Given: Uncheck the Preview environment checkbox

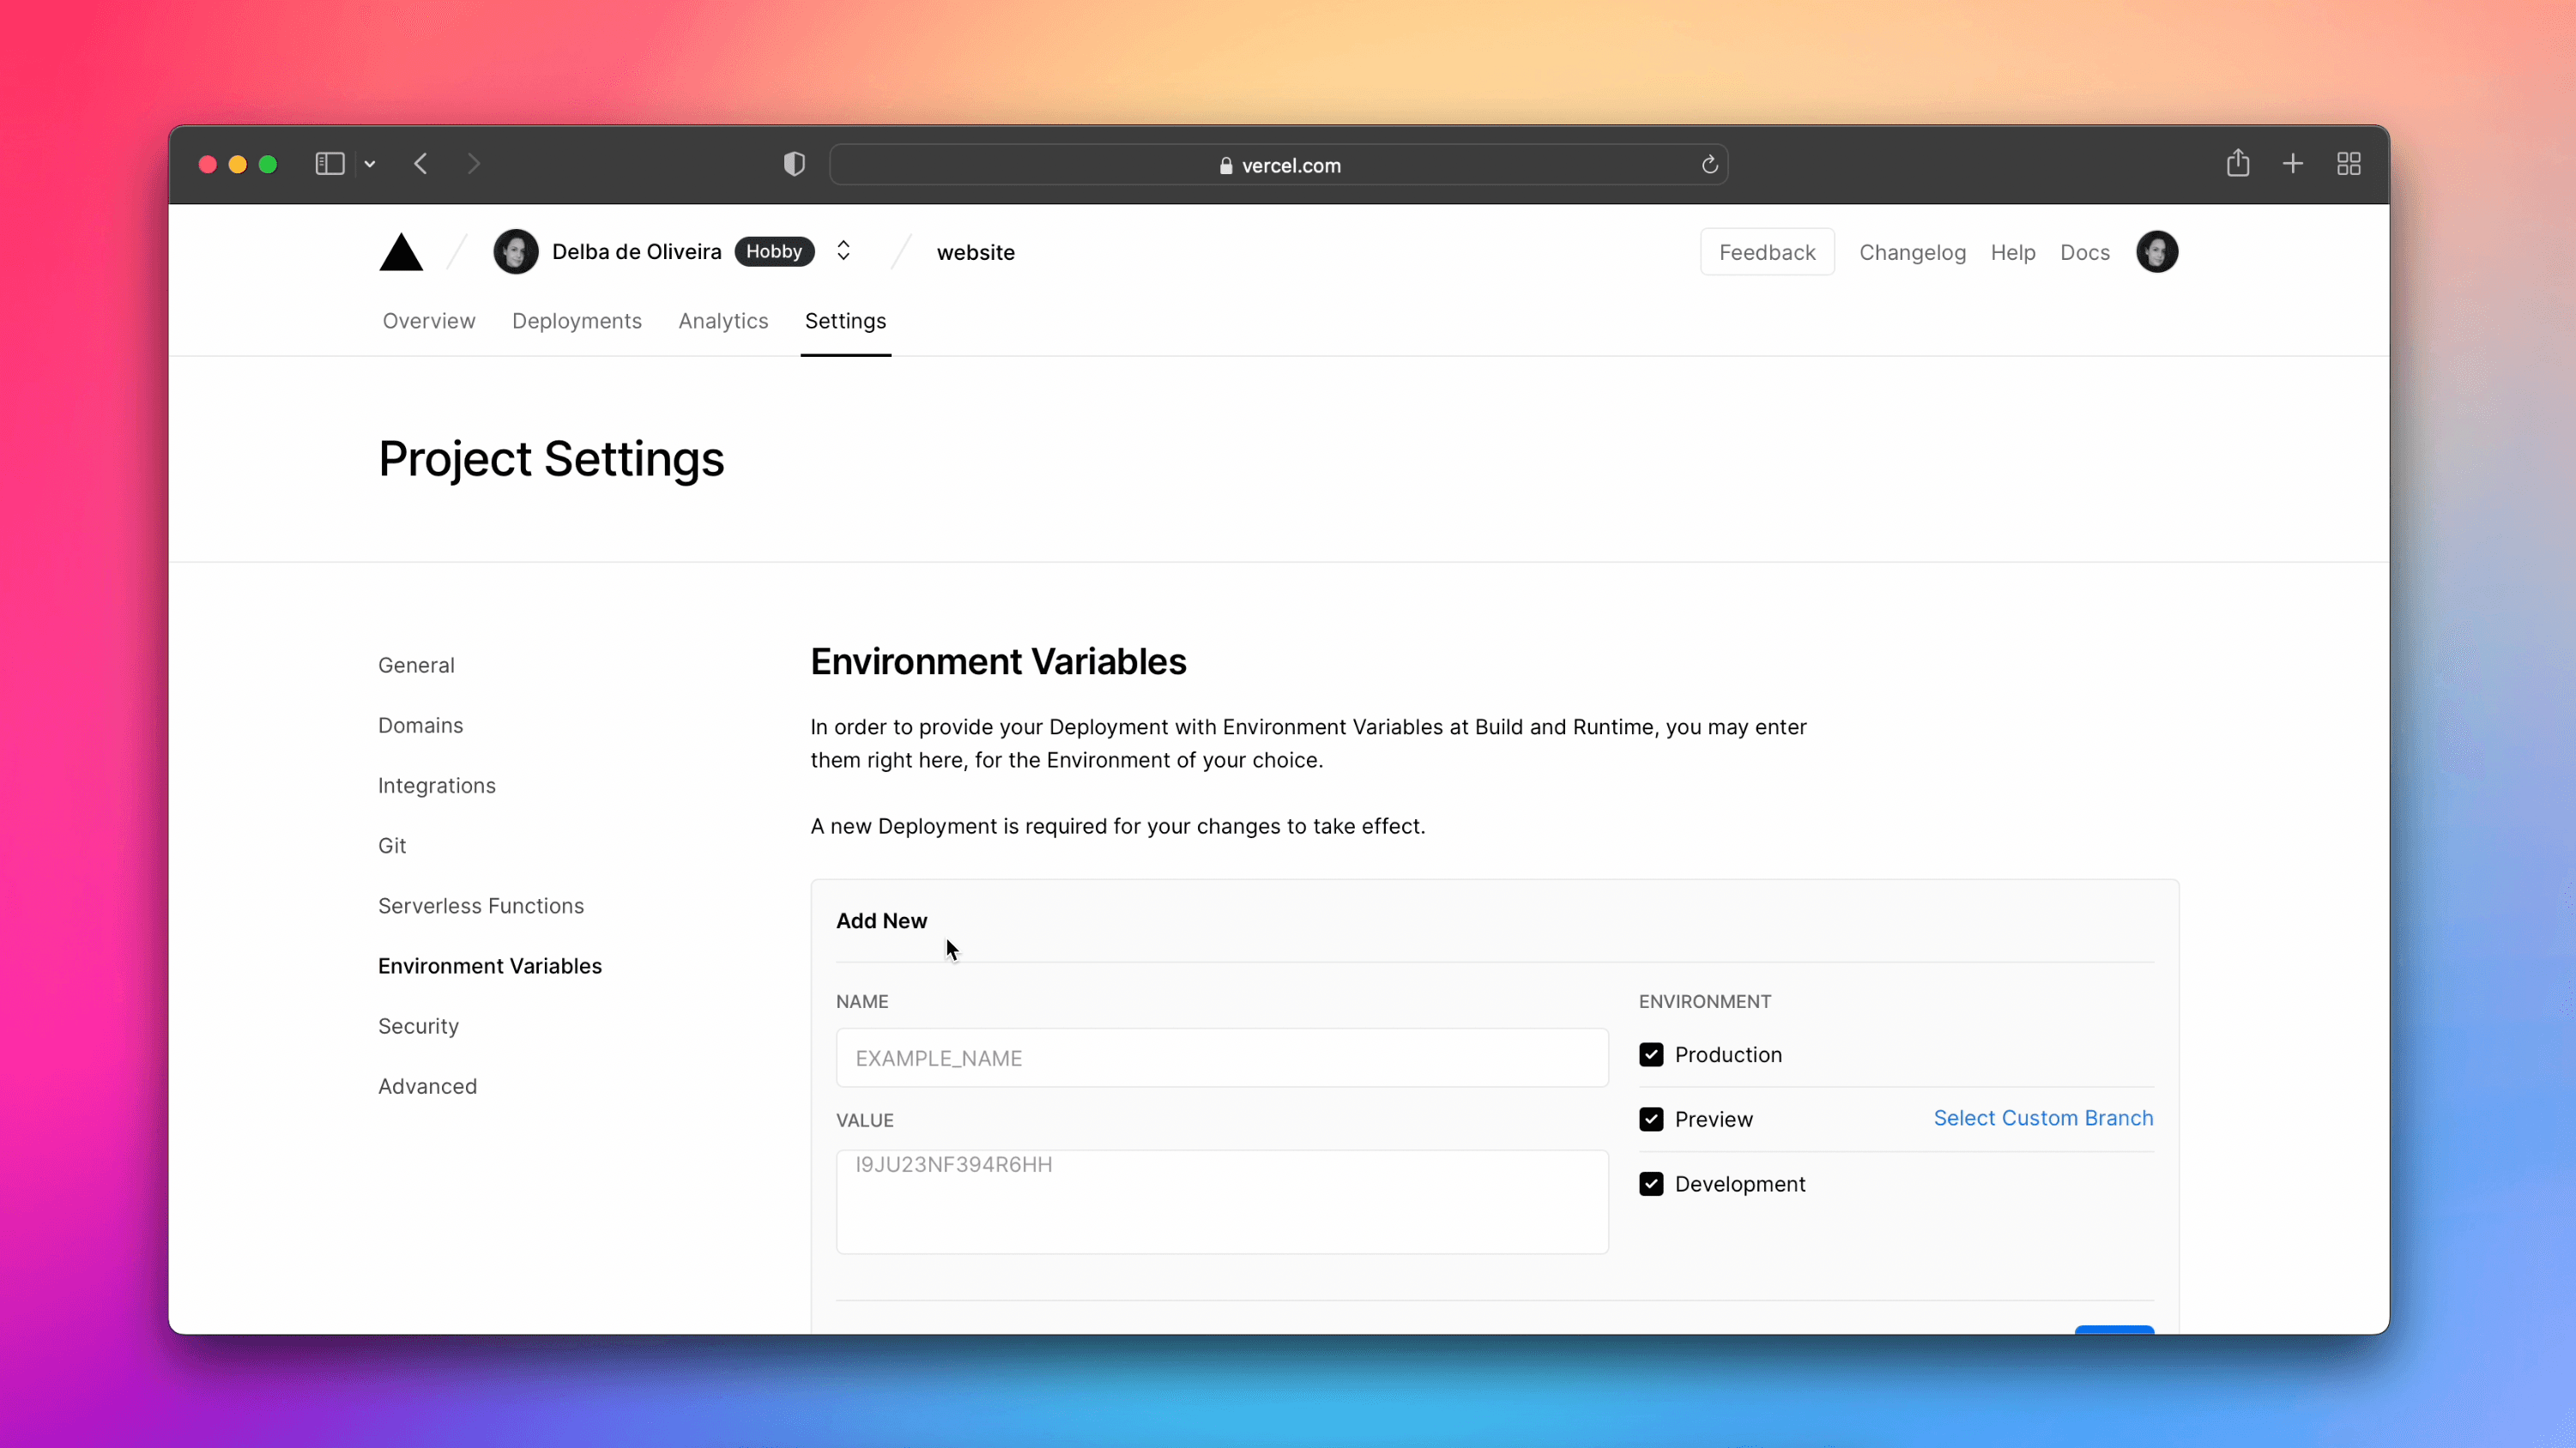Looking at the screenshot, I should [x=1651, y=1119].
